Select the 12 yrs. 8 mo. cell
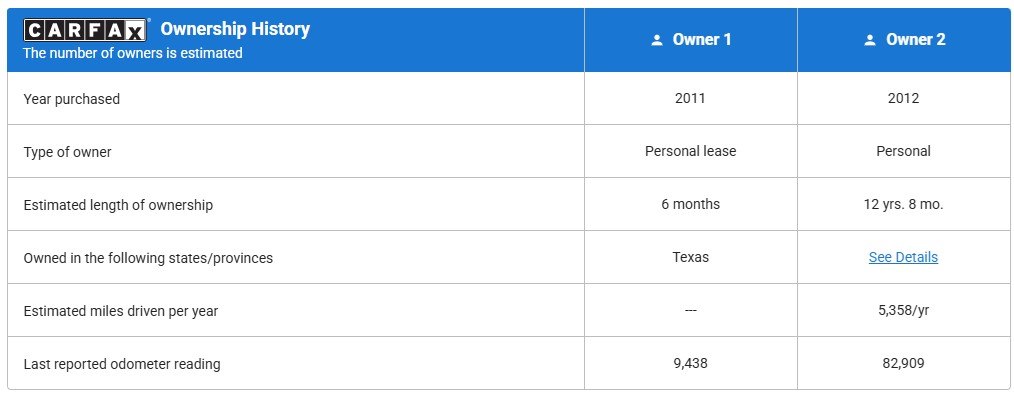The height and width of the screenshot is (393, 1014). point(903,204)
